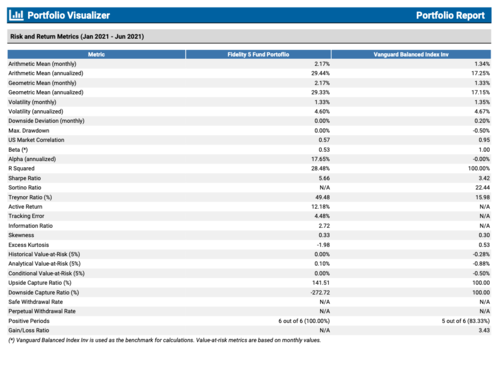The width and height of the screenshot is (500, 367).
Task: Click the 0.95 market correlation value
Action: 484,140
